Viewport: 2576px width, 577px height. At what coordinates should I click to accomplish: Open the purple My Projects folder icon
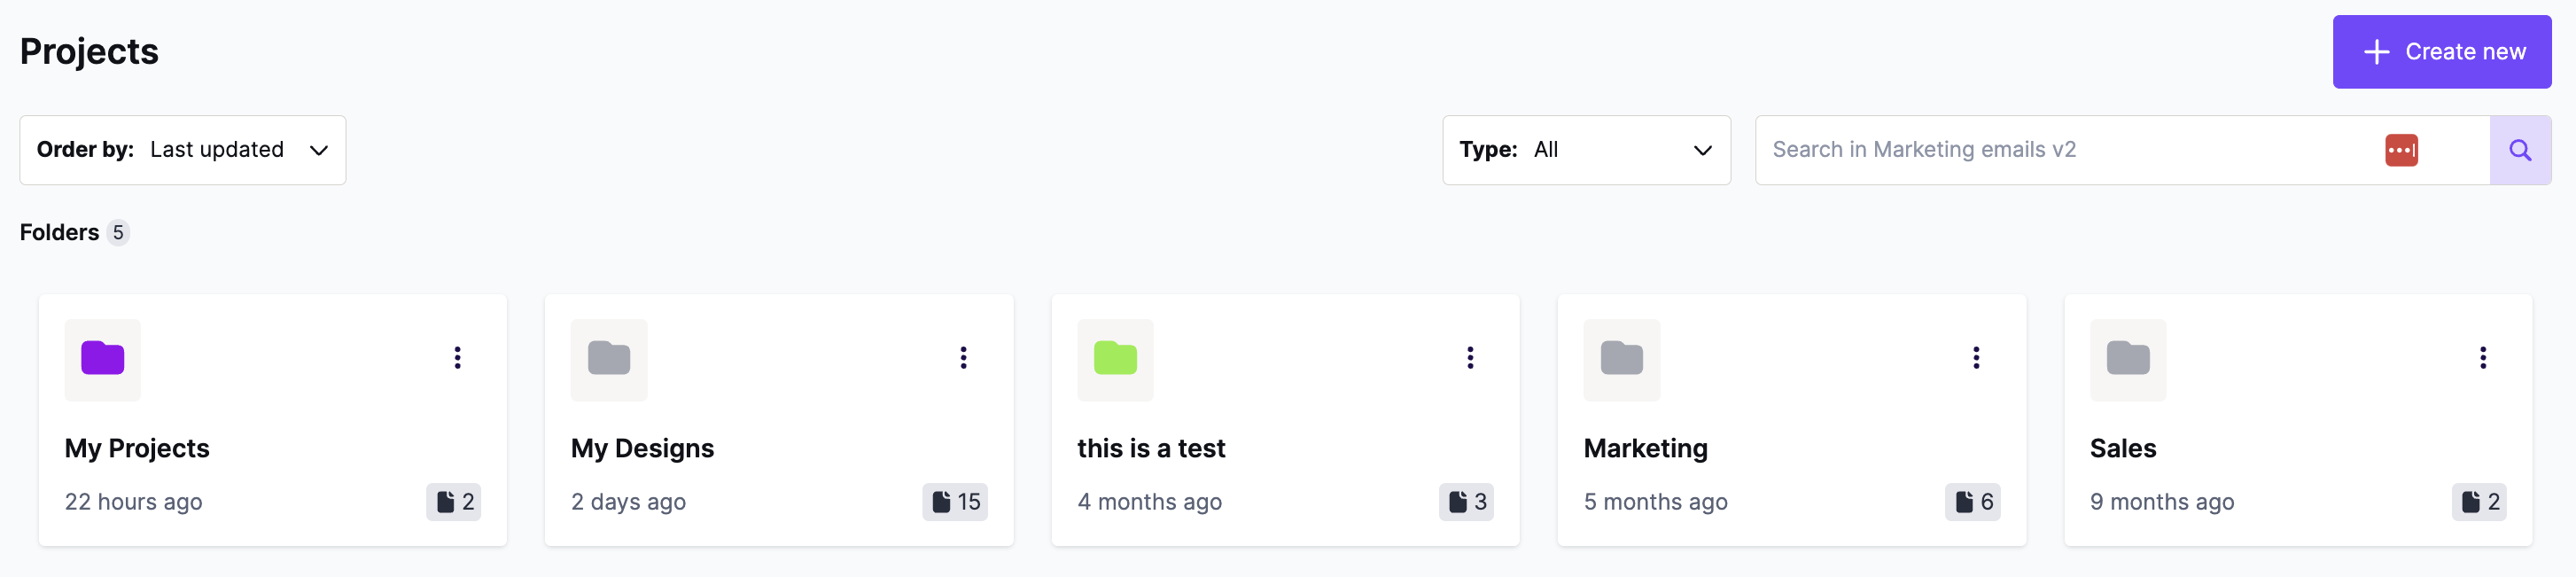(103, 358)
